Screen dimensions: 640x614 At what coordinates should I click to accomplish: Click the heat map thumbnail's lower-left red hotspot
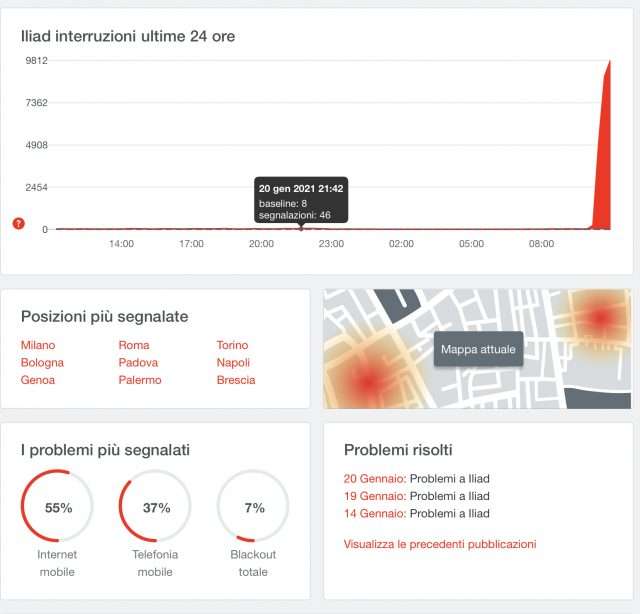(x=369, y=382)
